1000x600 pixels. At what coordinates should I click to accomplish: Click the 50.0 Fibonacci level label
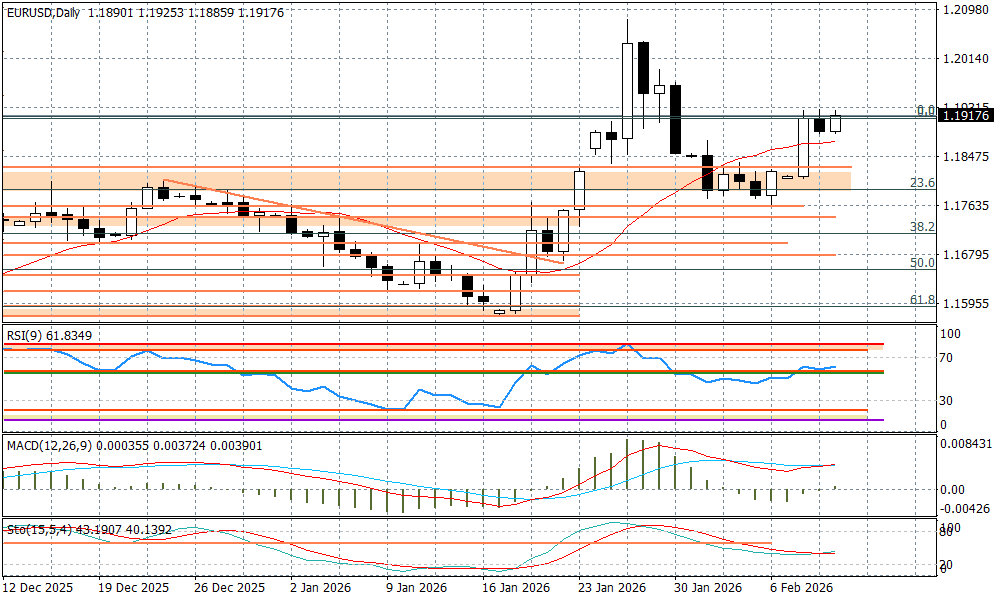921,263
